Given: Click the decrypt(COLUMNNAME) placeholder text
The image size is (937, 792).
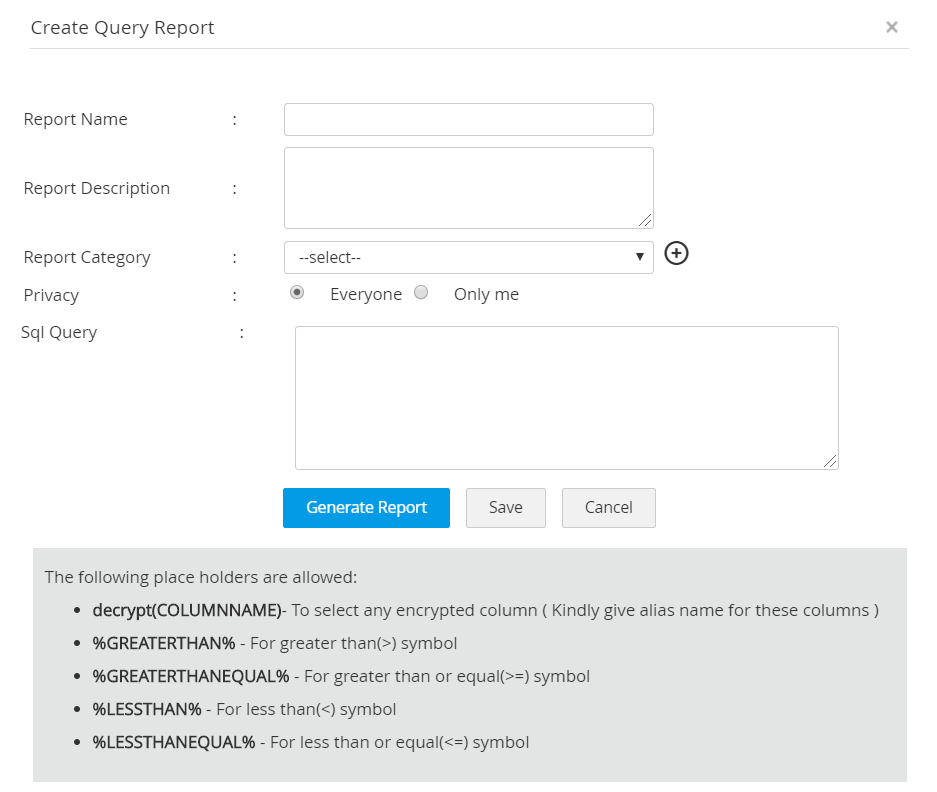Looking at the screenshot, I should pyautogui.click(x=187, y=610).
